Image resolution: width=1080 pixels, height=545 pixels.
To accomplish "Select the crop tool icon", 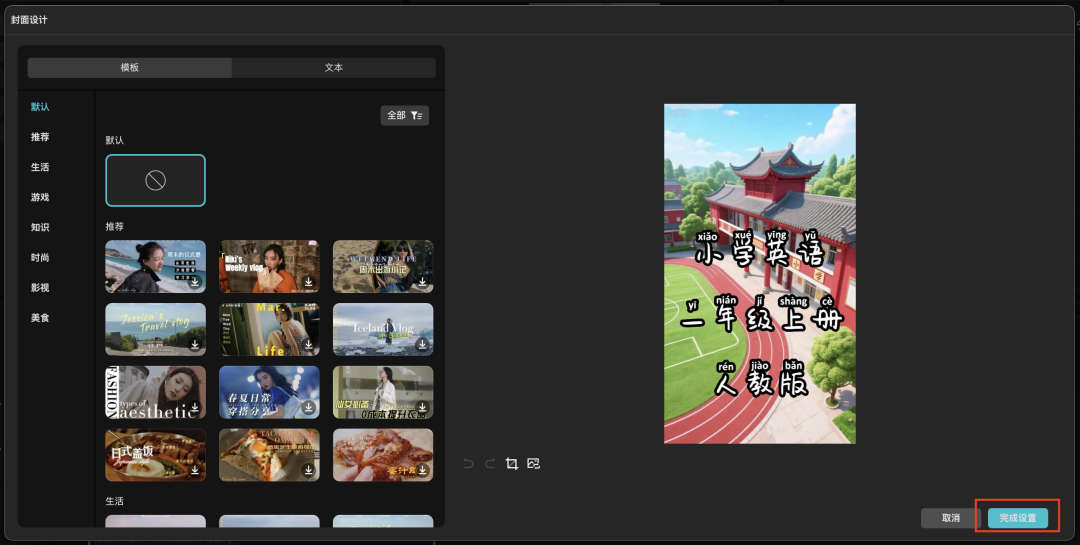I will 512,464.
